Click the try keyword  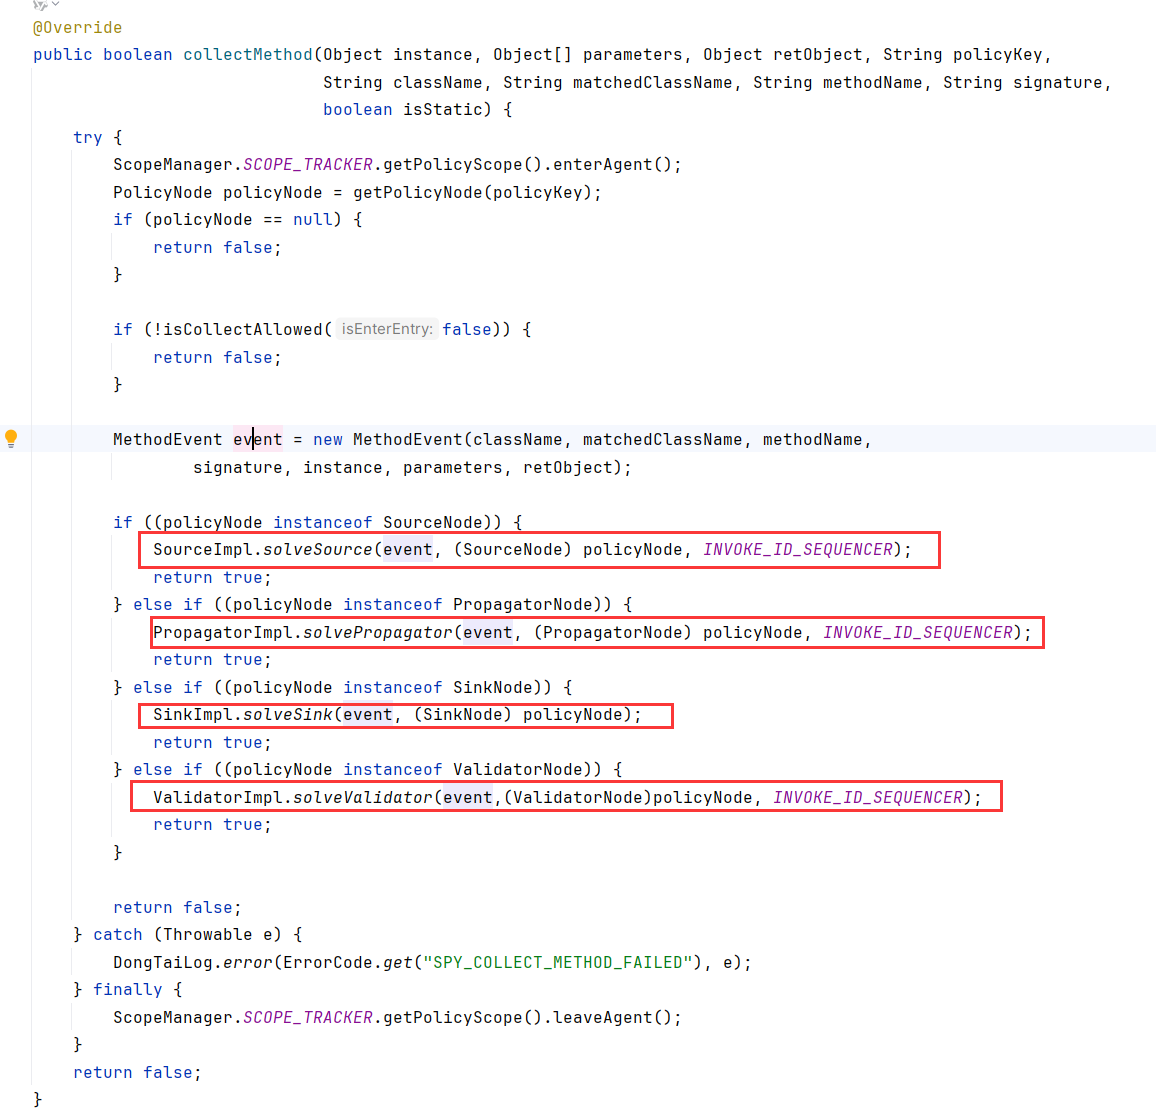click(87, 138)
